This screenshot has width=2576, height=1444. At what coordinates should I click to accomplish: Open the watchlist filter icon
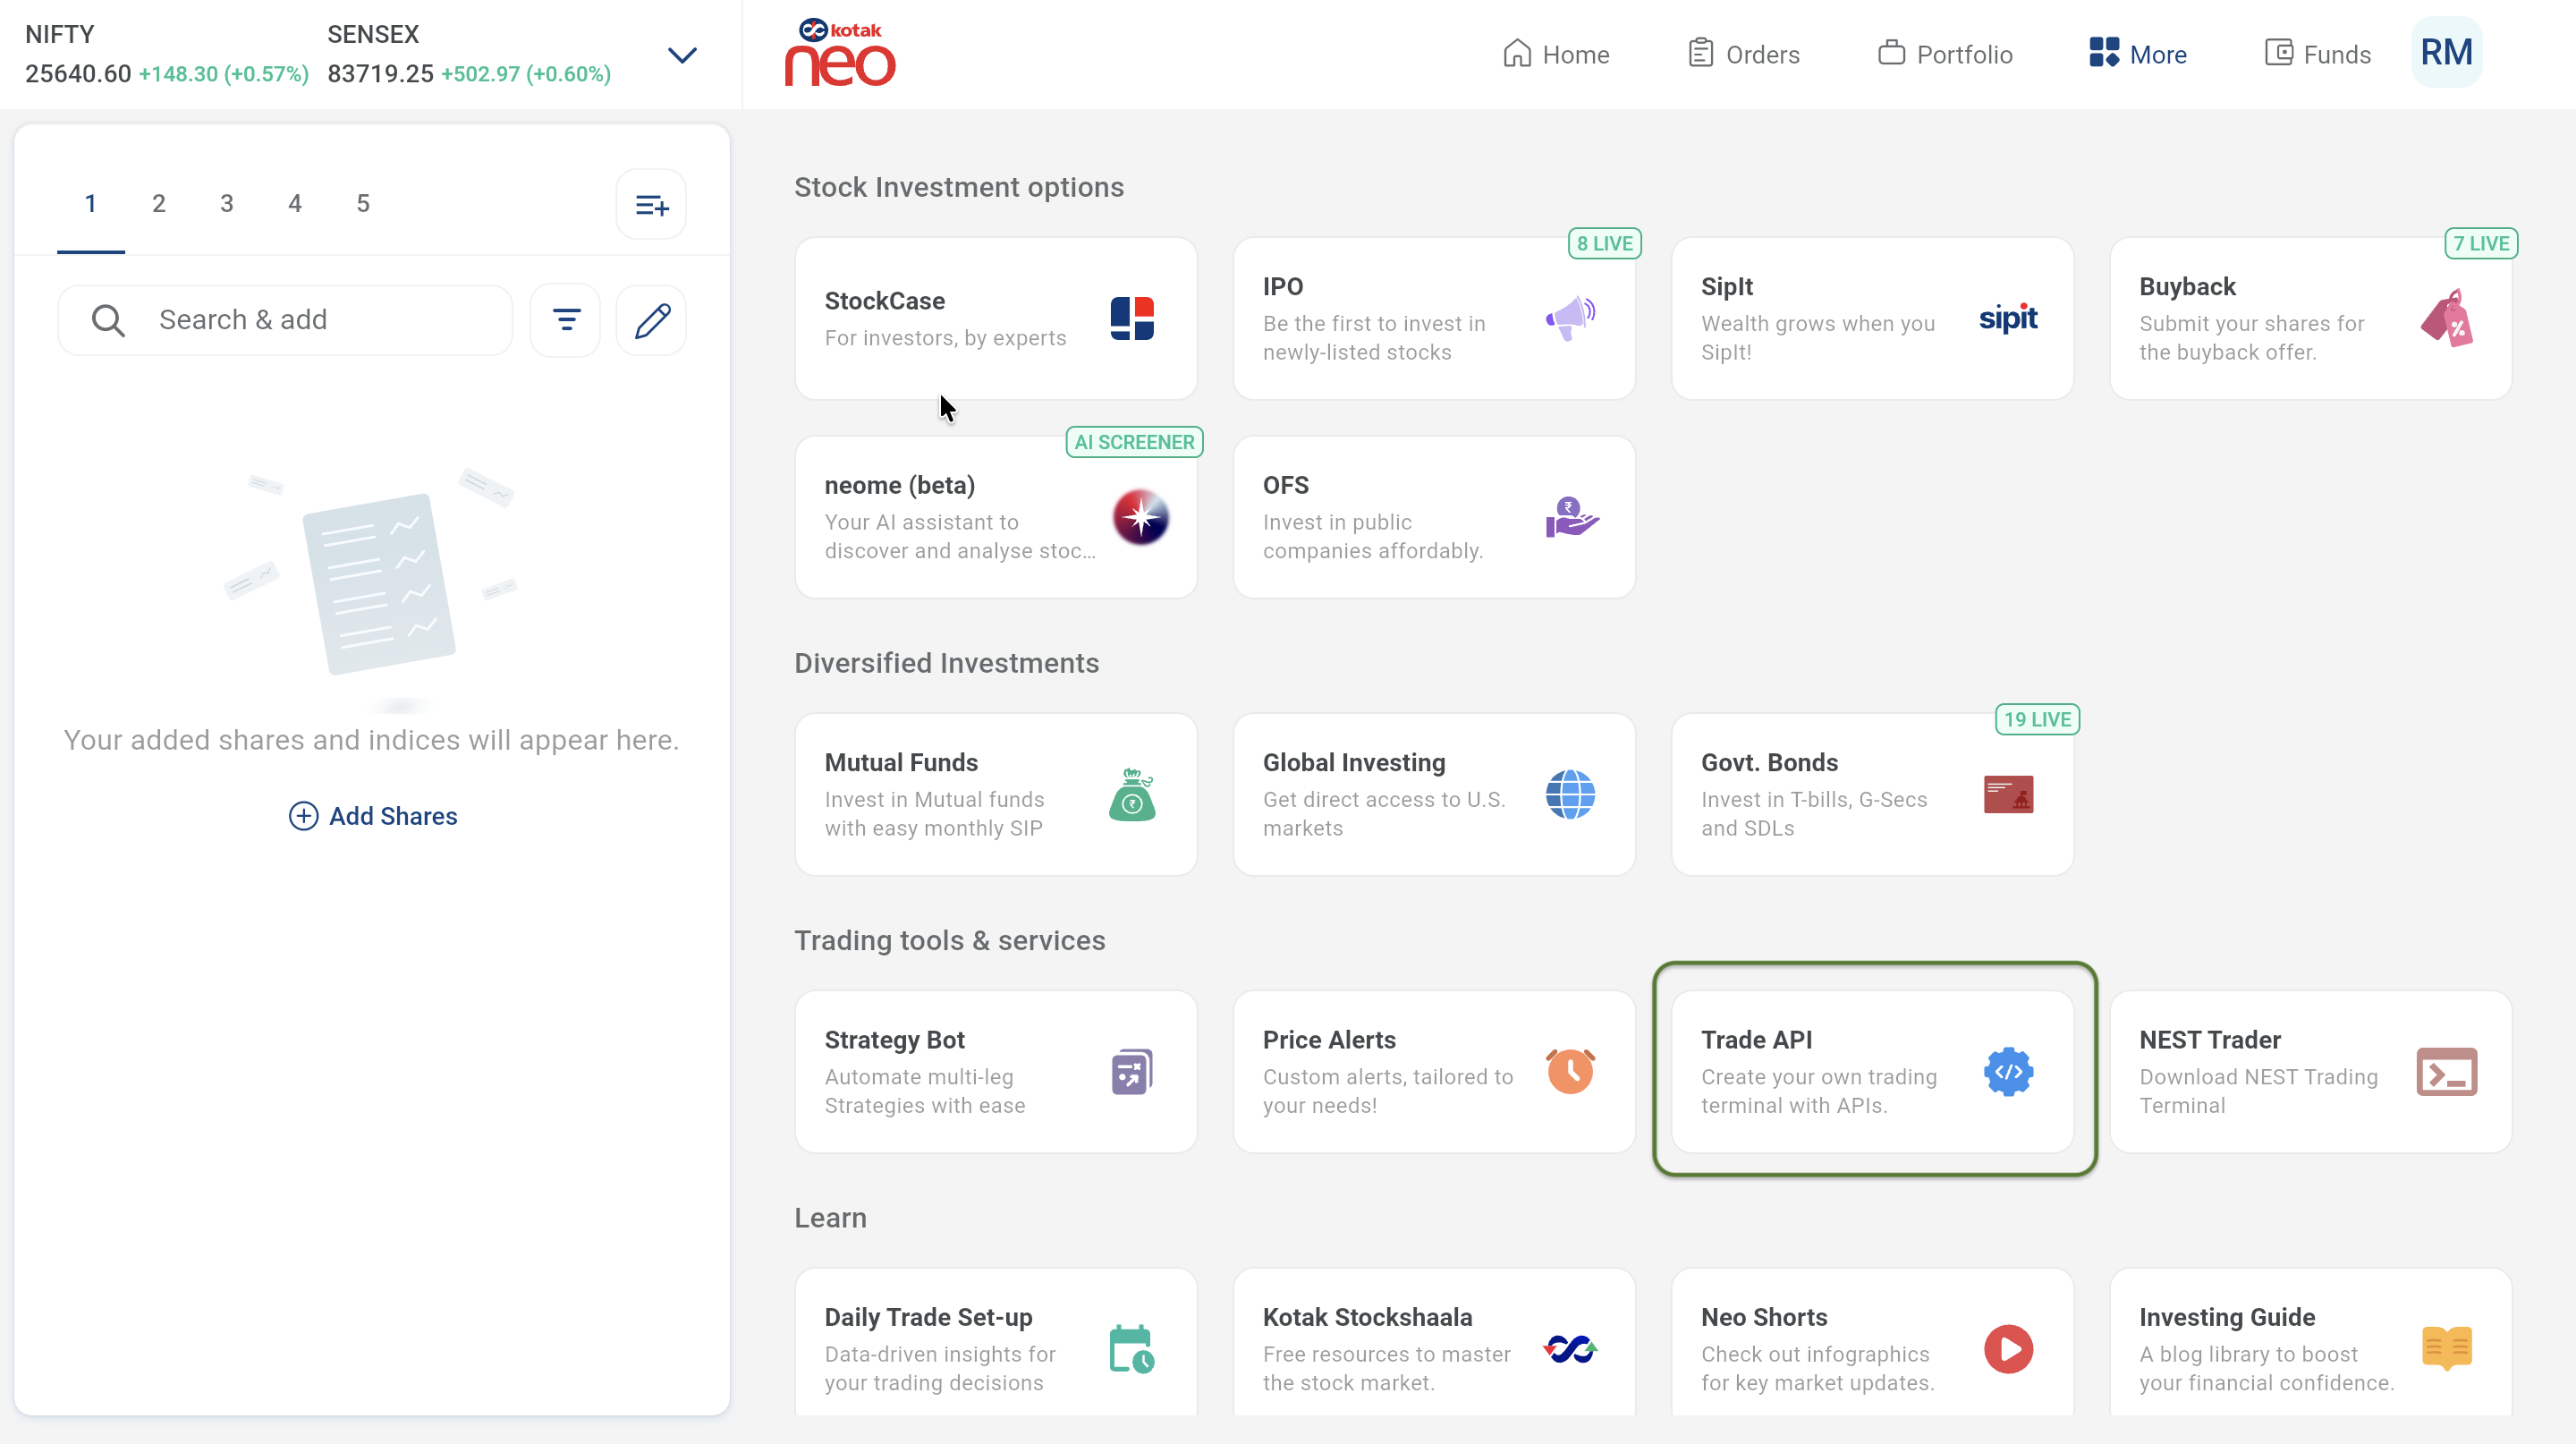click(566, 320)
